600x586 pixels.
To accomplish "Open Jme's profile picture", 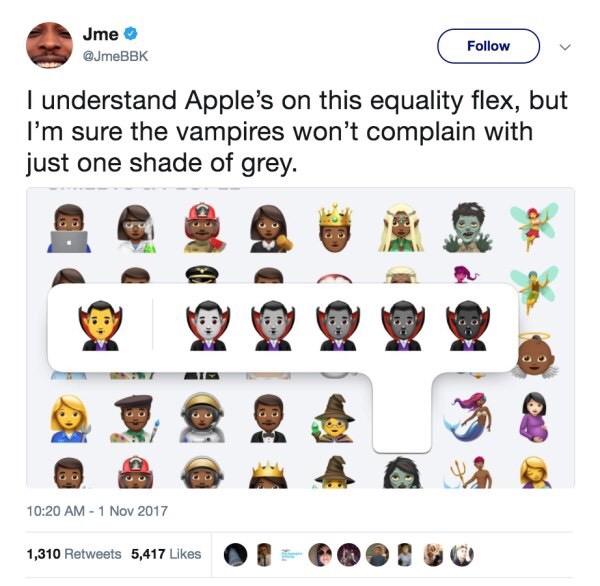I will [x=49, y=45].
